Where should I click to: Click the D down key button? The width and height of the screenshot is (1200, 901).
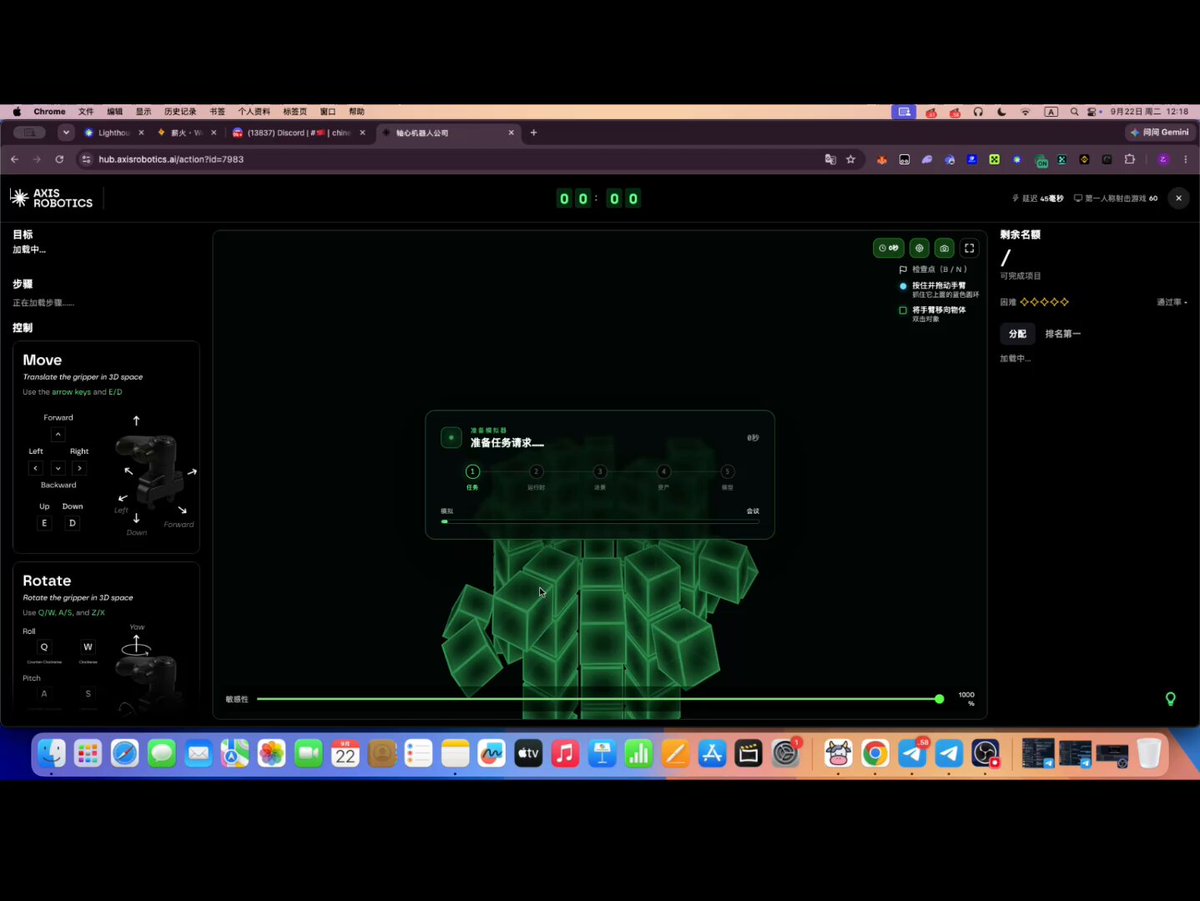click(72, 523)
